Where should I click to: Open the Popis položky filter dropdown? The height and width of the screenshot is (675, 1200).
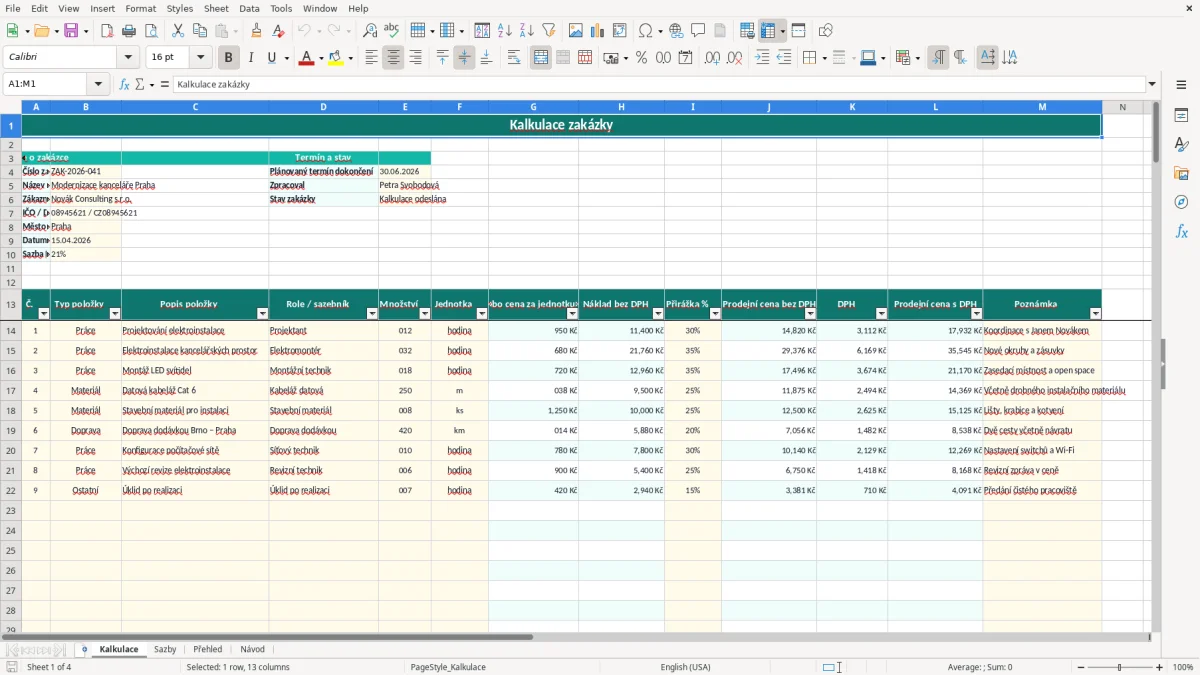[262, 314]
